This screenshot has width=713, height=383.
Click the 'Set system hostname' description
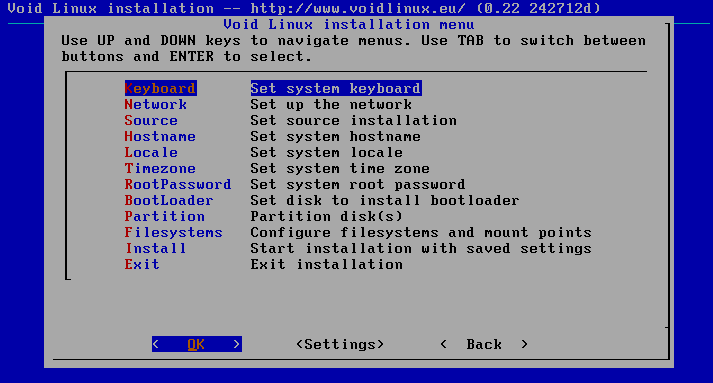click(x=336, y=136)
